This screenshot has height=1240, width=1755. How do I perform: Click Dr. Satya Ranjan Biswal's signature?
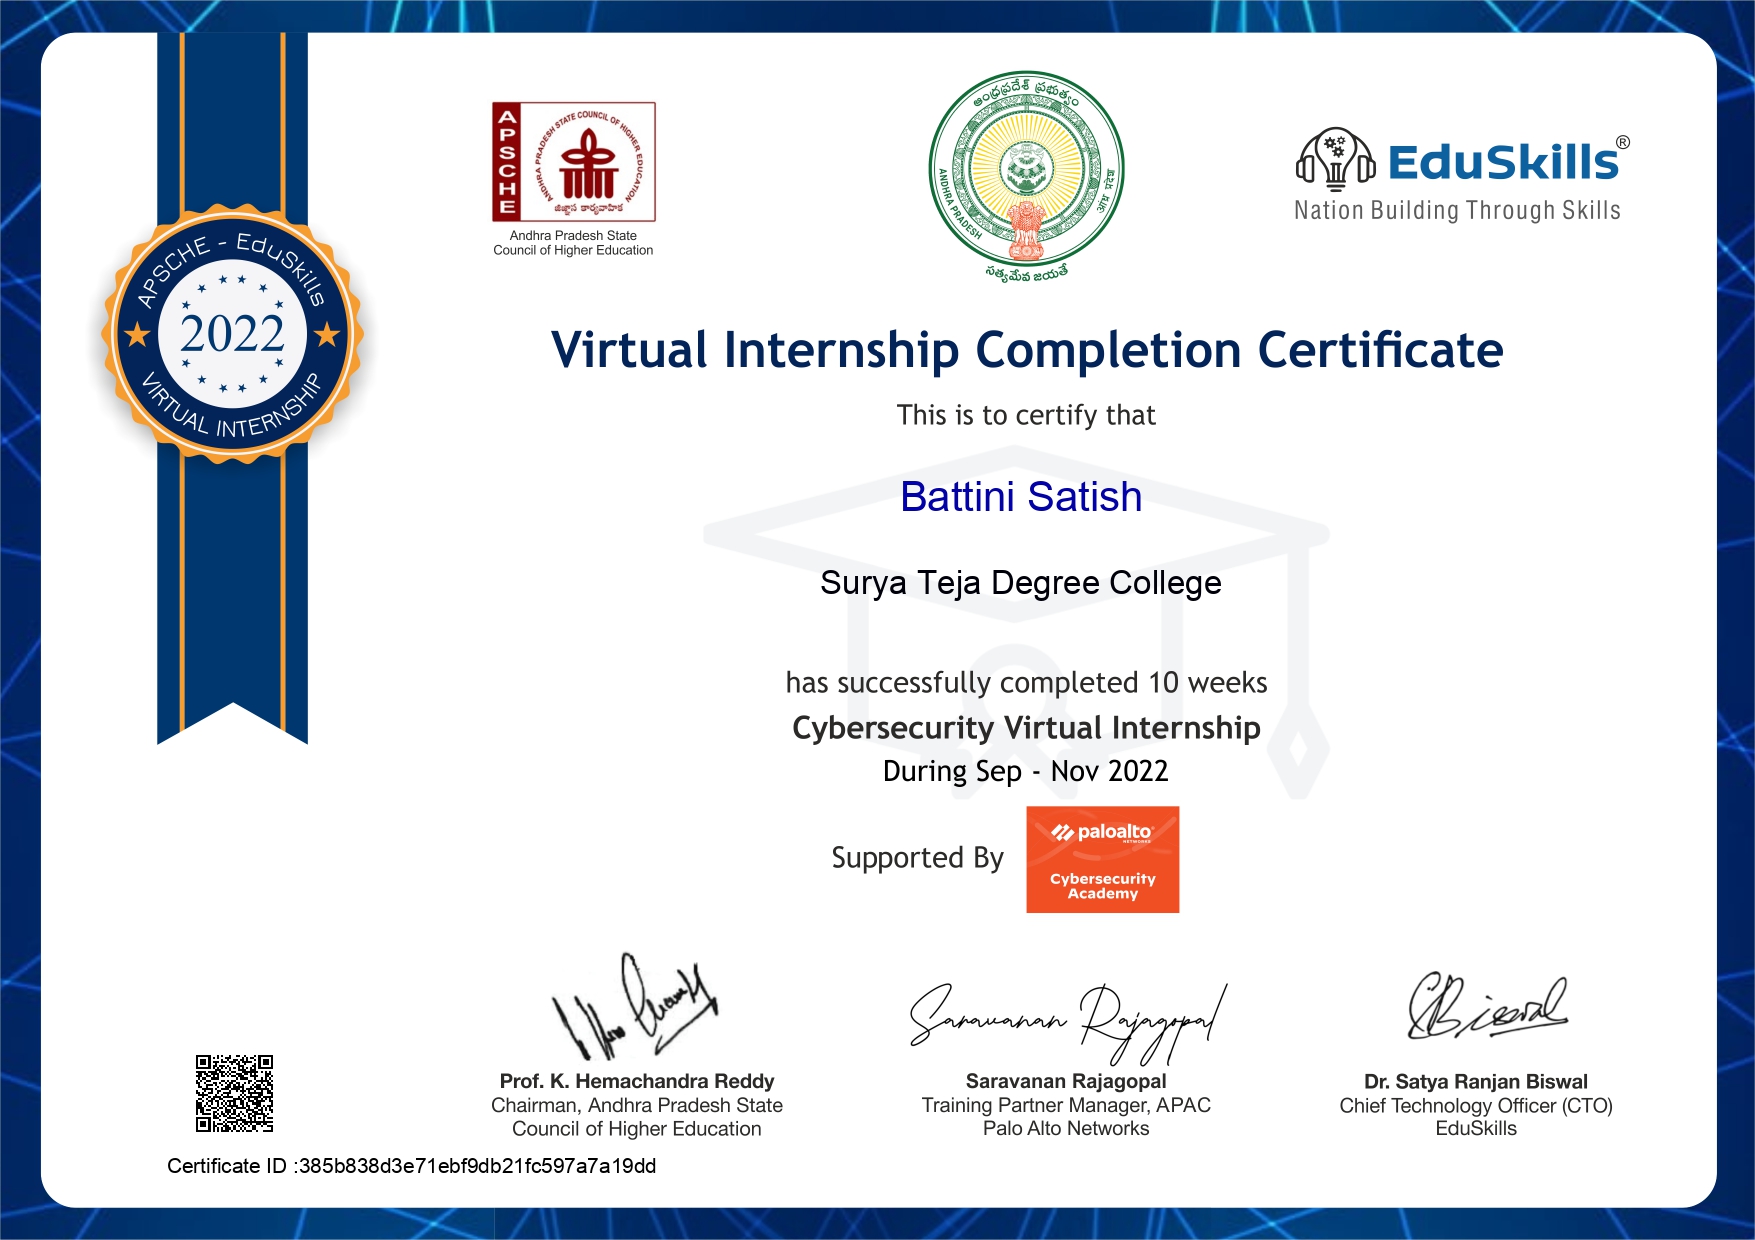click(1486, 1007)
